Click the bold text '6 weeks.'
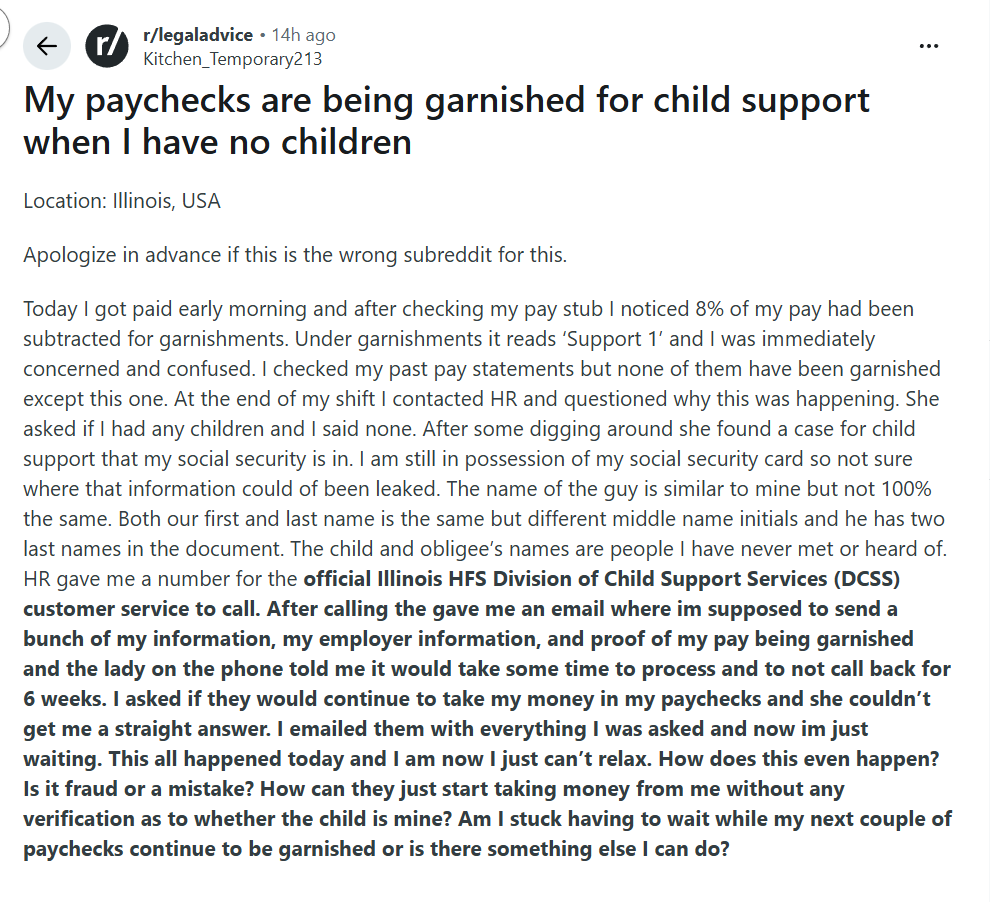Image resolution: width=990 pixels, height=902 pixels. 65,699
